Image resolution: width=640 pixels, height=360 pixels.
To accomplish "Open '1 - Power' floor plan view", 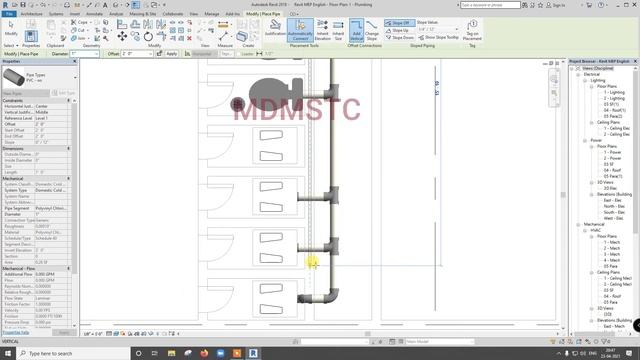I will point(612,152).
